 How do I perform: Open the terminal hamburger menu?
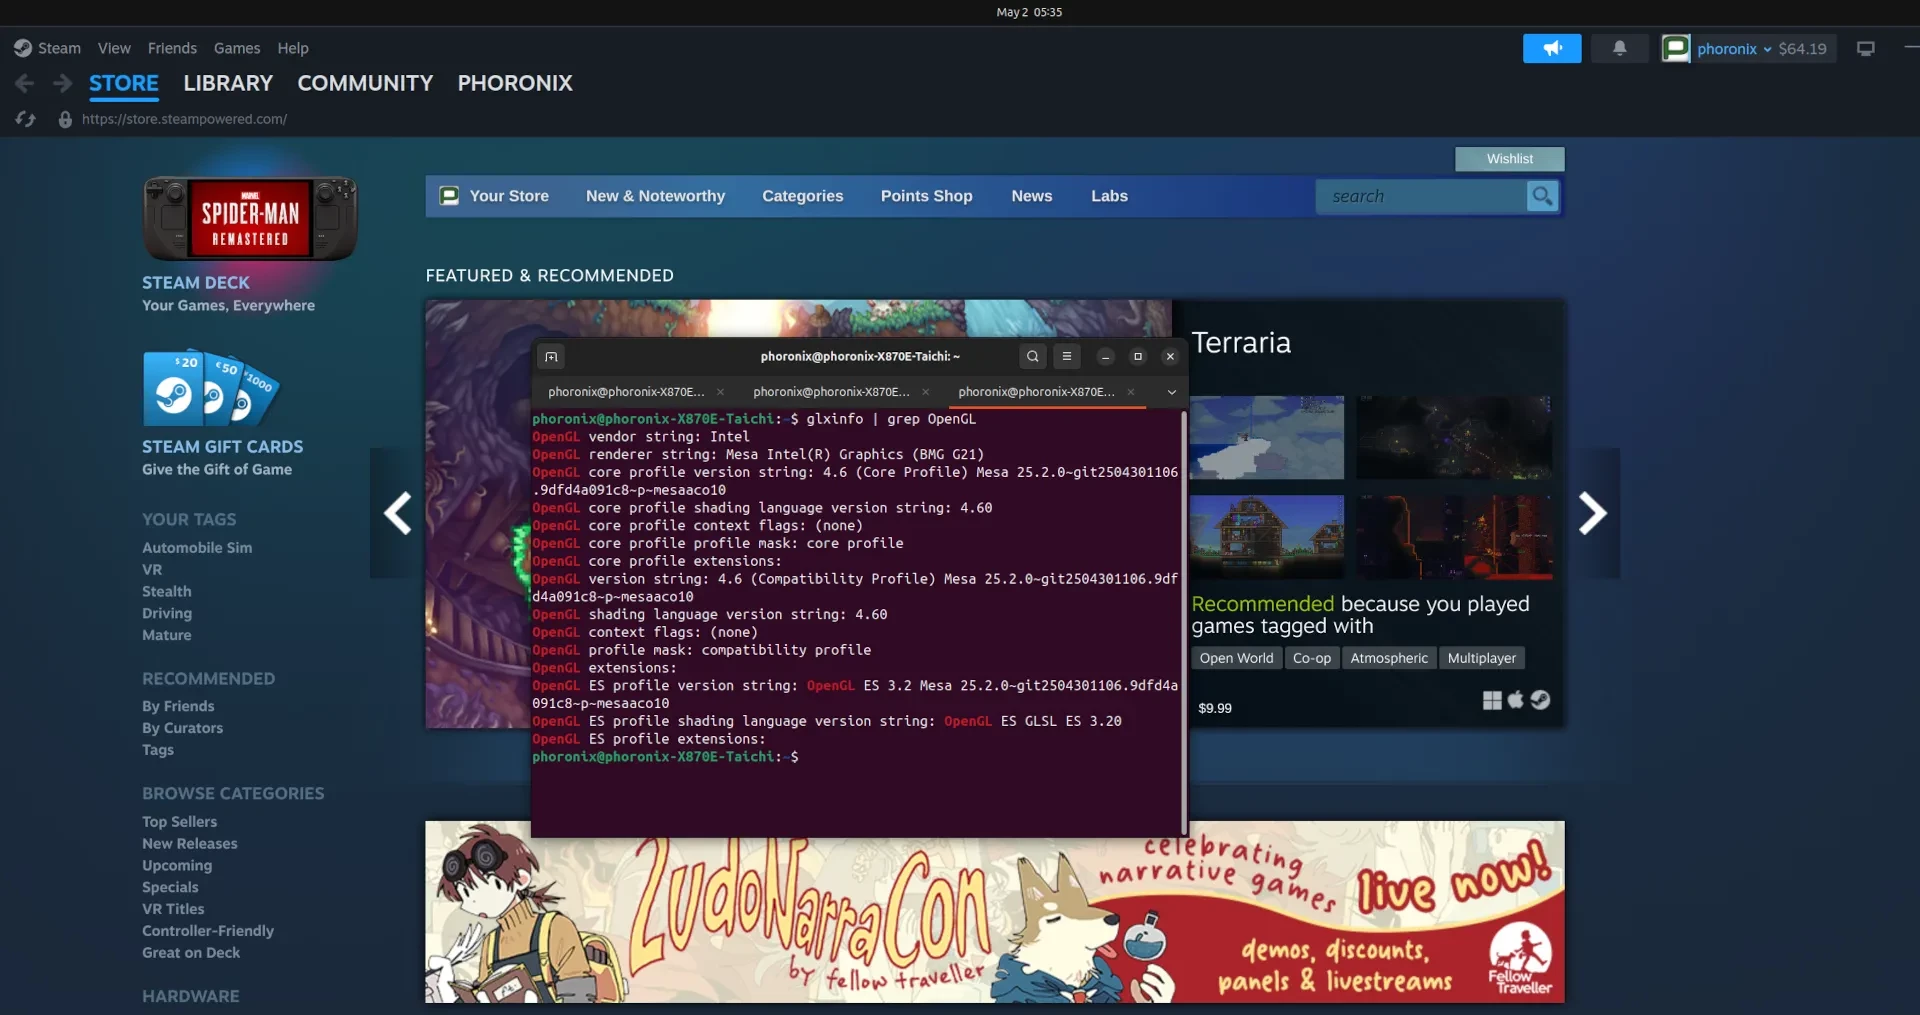pos(1067,356)
